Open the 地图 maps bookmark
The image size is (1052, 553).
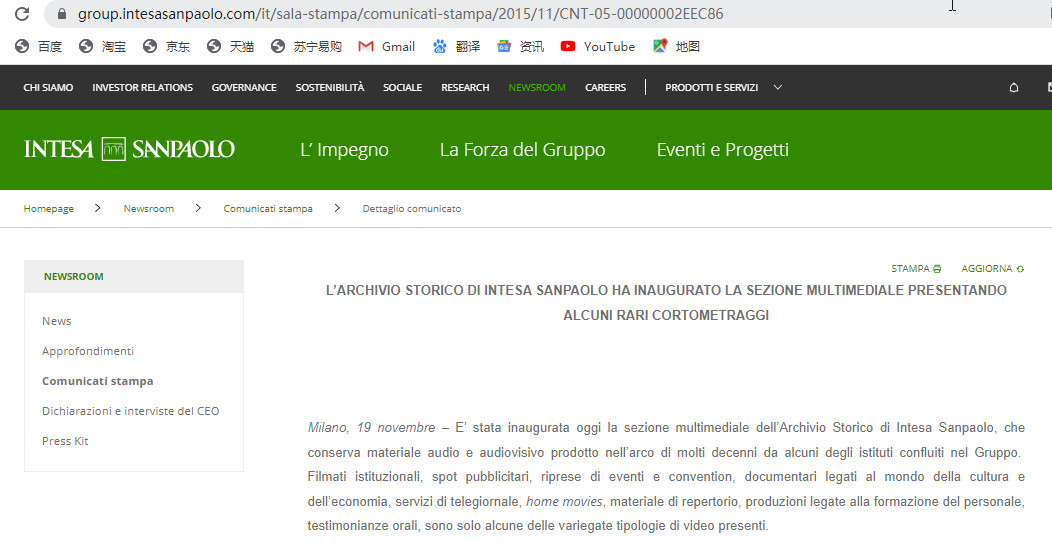[677, 46]
